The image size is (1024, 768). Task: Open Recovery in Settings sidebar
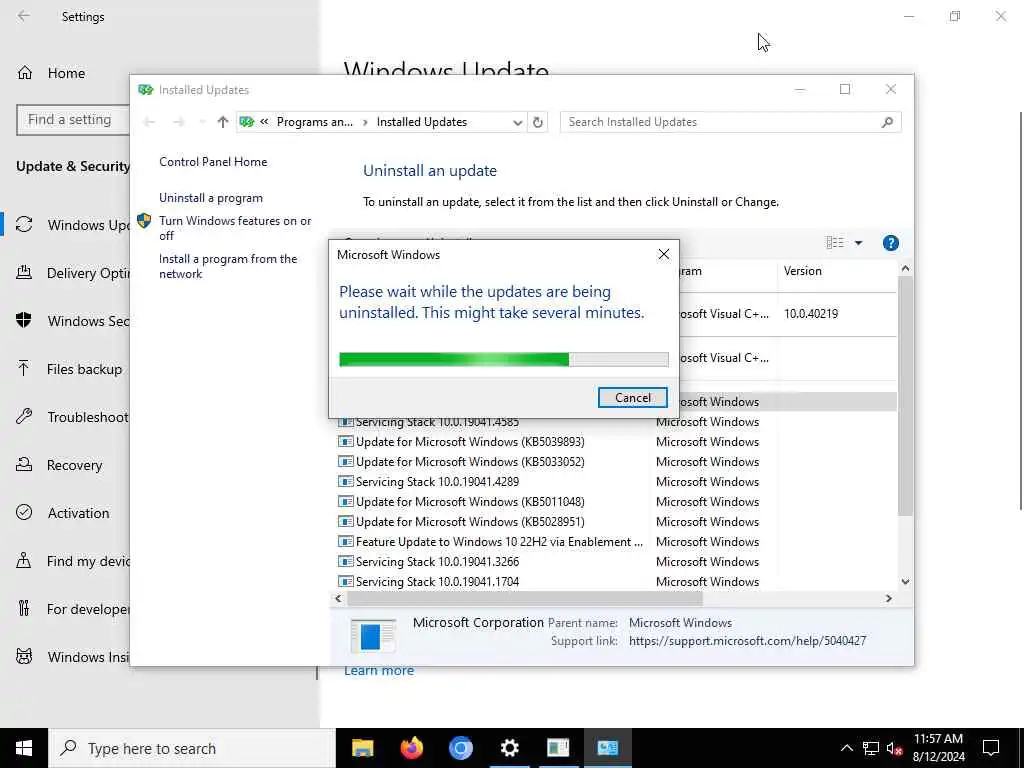pos(60,466)
